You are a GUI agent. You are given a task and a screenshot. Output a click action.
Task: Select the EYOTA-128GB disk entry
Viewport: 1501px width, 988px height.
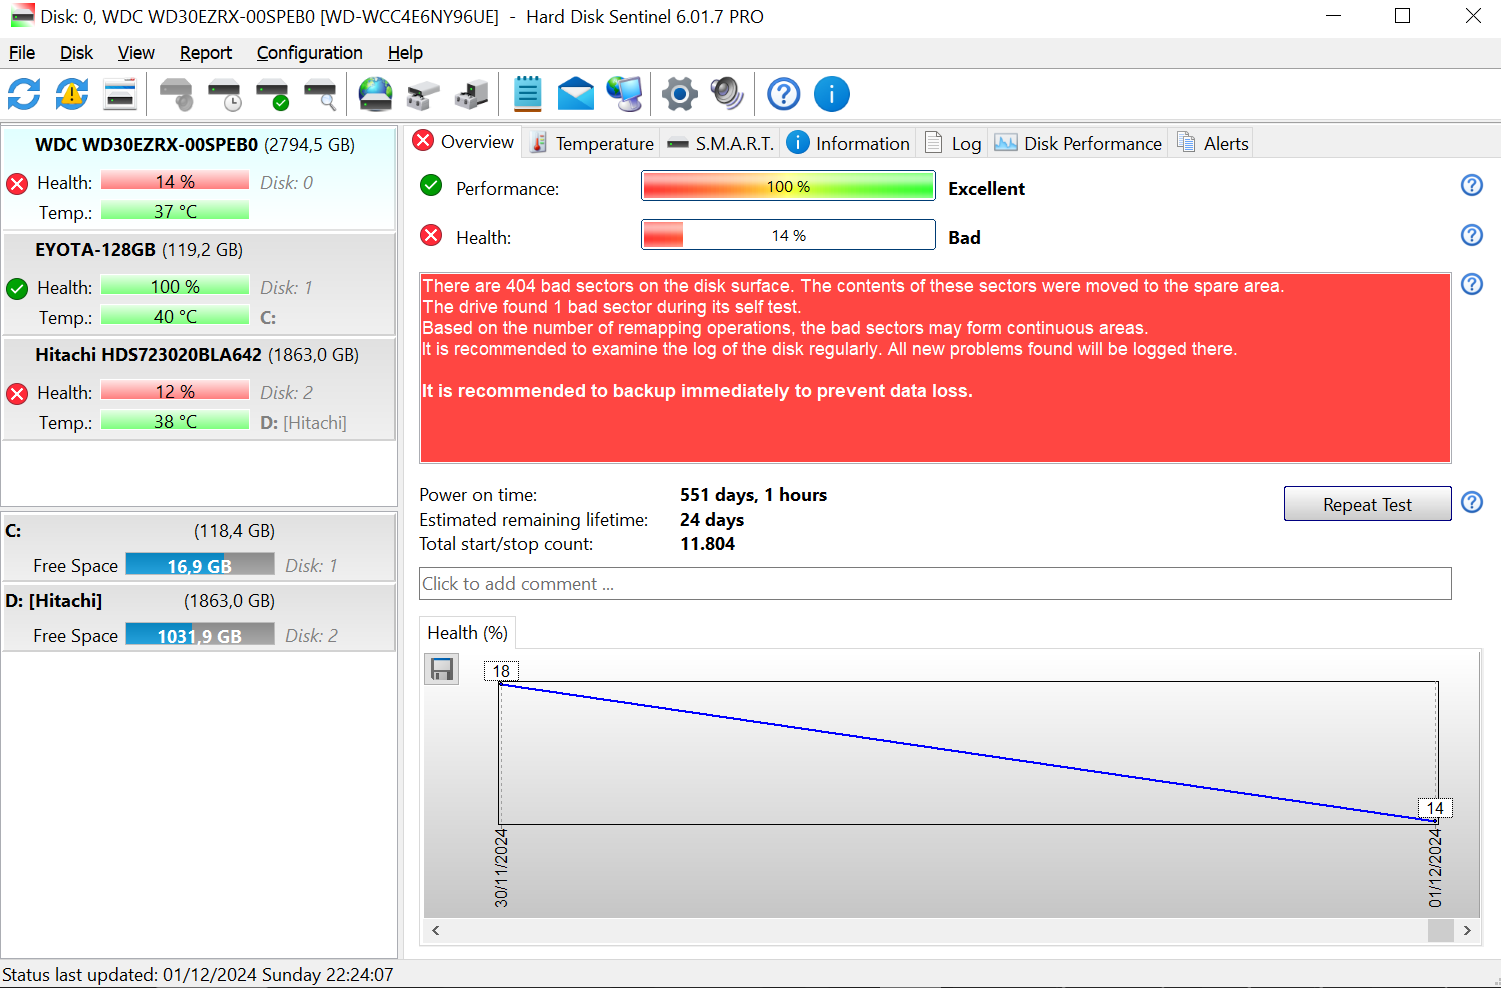point(199,283)
